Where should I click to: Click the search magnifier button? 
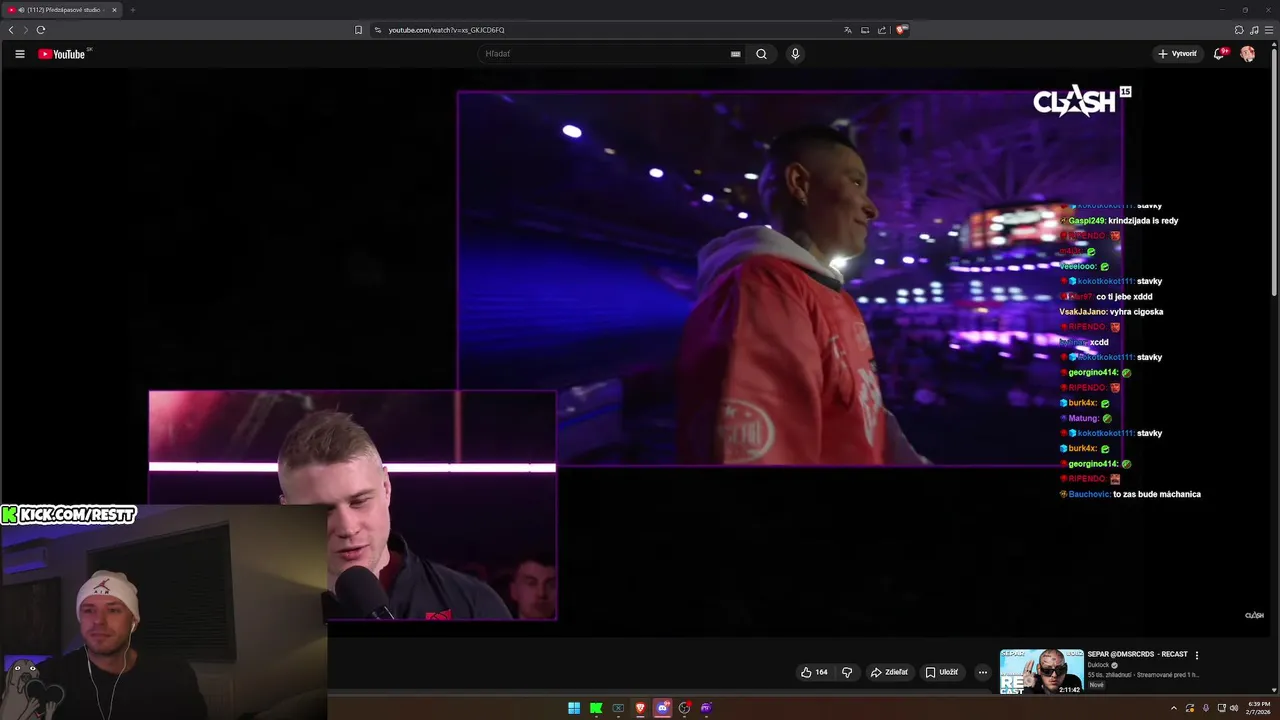coord(761,54)
